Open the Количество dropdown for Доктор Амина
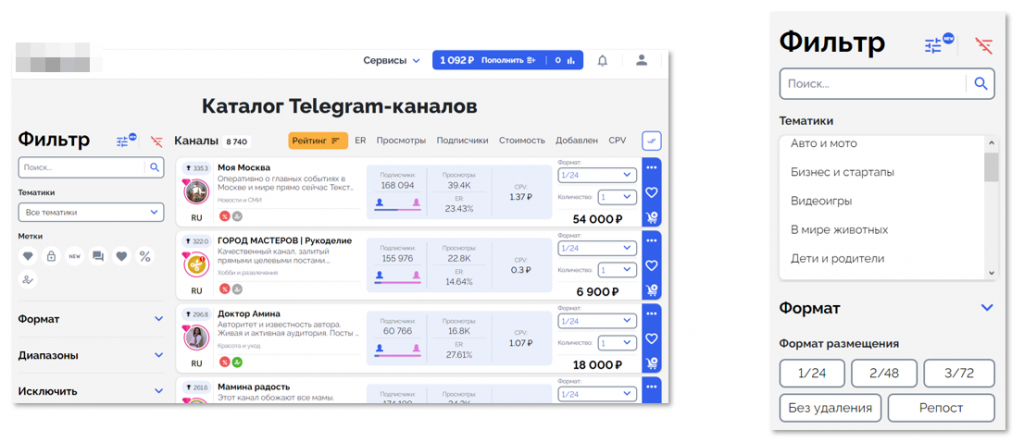Image resolution: width=1024 pixels, height=442 pixels. coord(616,343)
